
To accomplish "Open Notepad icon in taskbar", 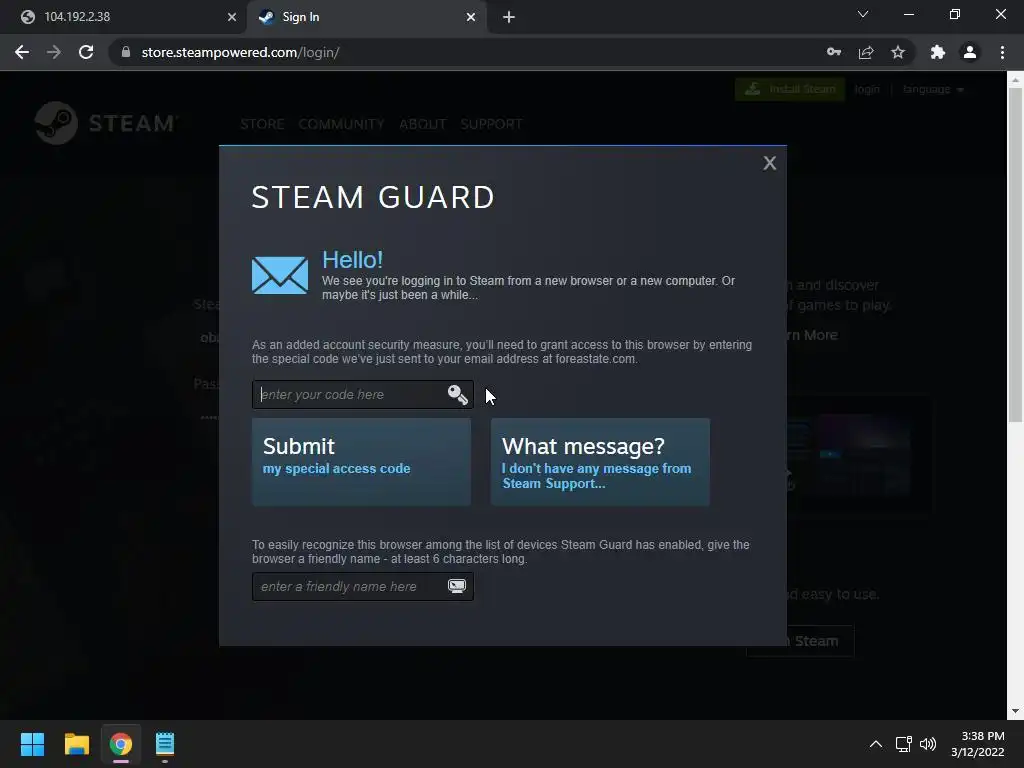I will pos(165,744).
